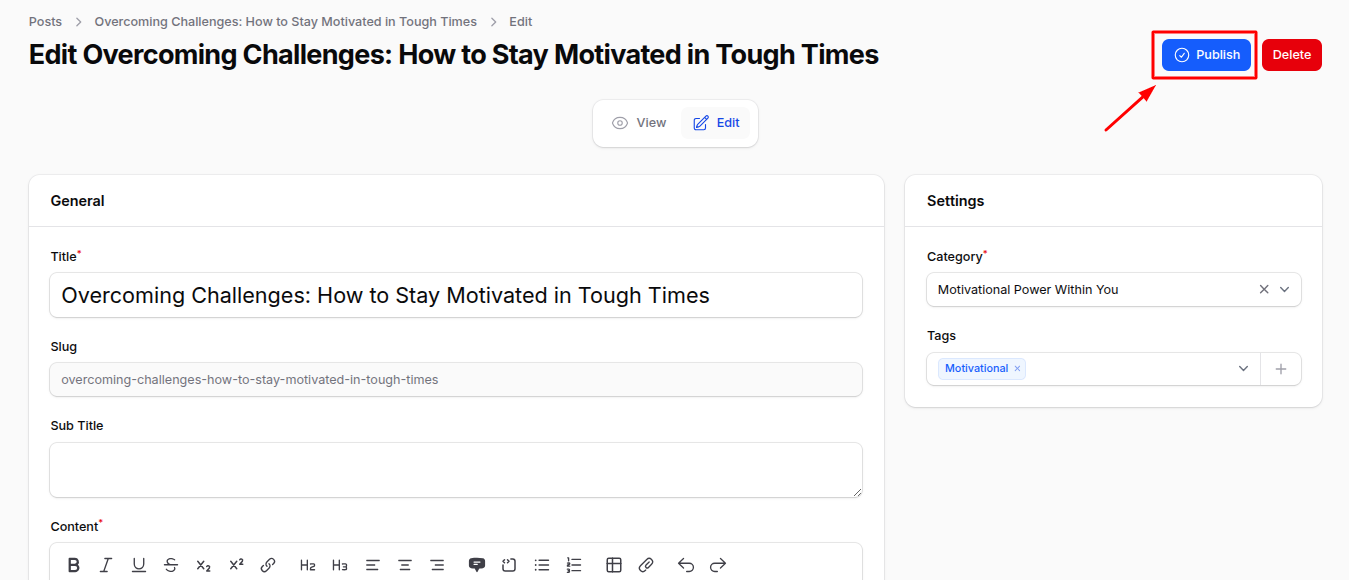The height and width of the screenshot is (580, 1349).
Task: Select the underline icon
Action: 138,564
